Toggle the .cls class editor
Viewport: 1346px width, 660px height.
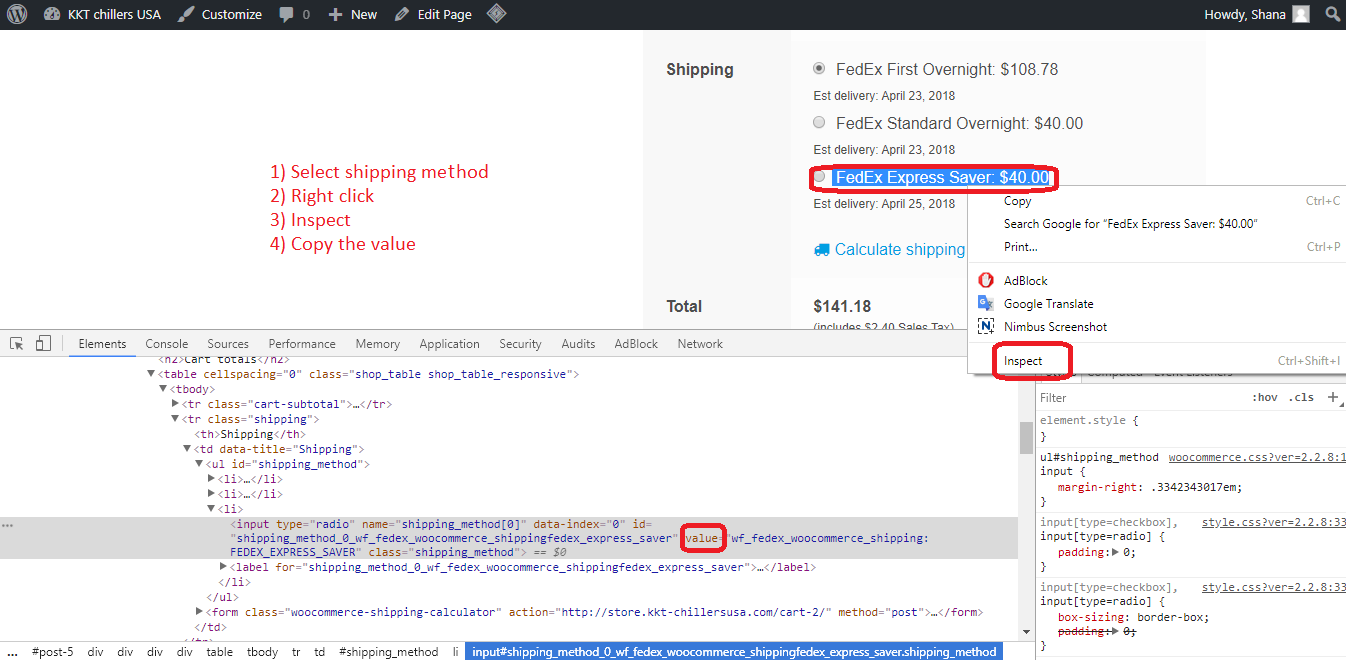click(1302, 397)
